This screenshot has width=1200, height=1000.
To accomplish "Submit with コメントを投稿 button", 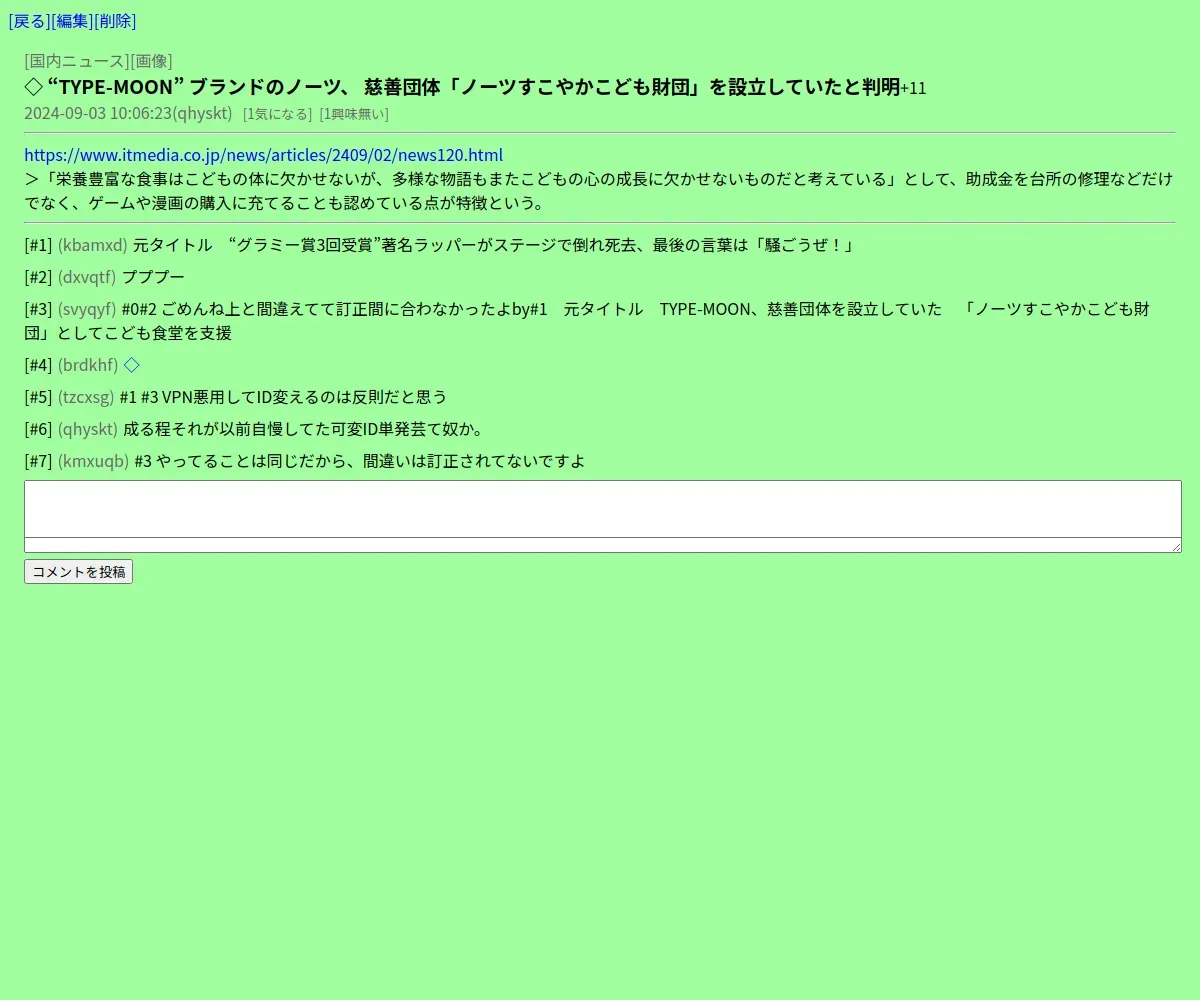I will tap(78, 572).
